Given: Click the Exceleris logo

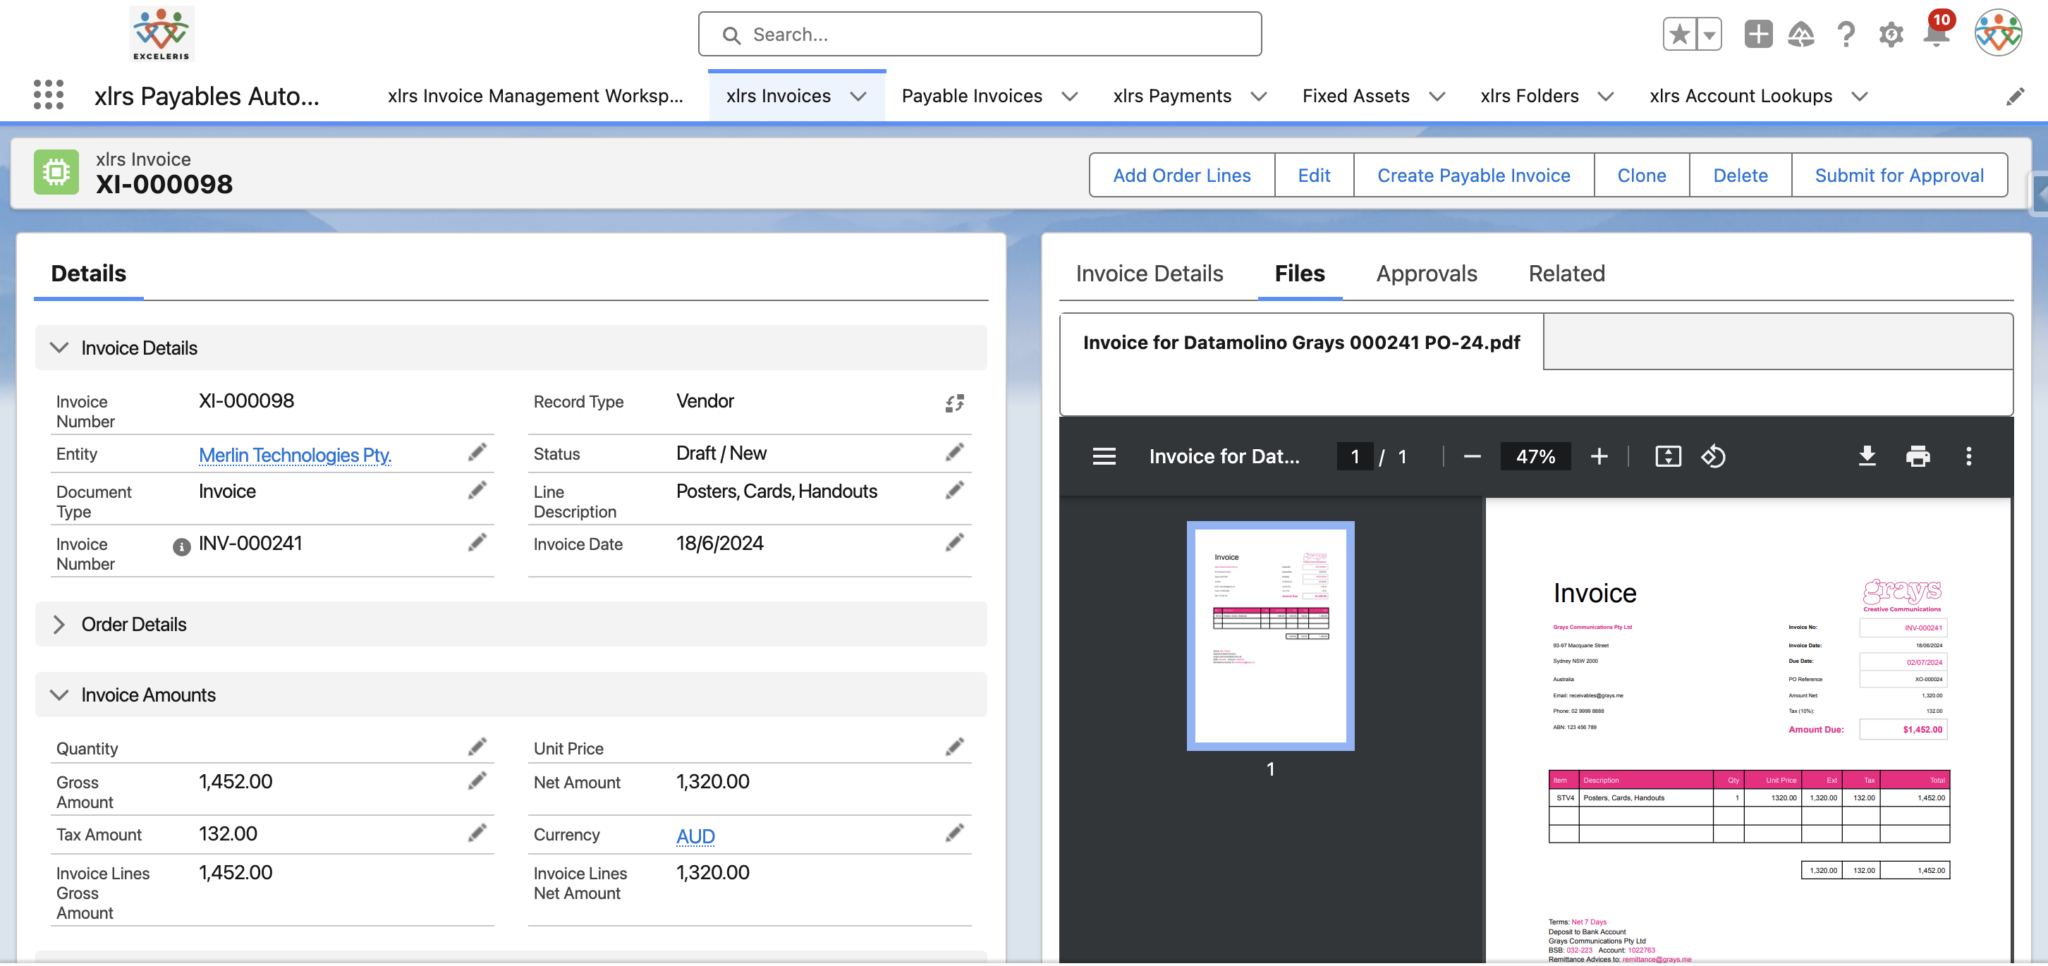Looking at the screenshot, I should (161, 34).
